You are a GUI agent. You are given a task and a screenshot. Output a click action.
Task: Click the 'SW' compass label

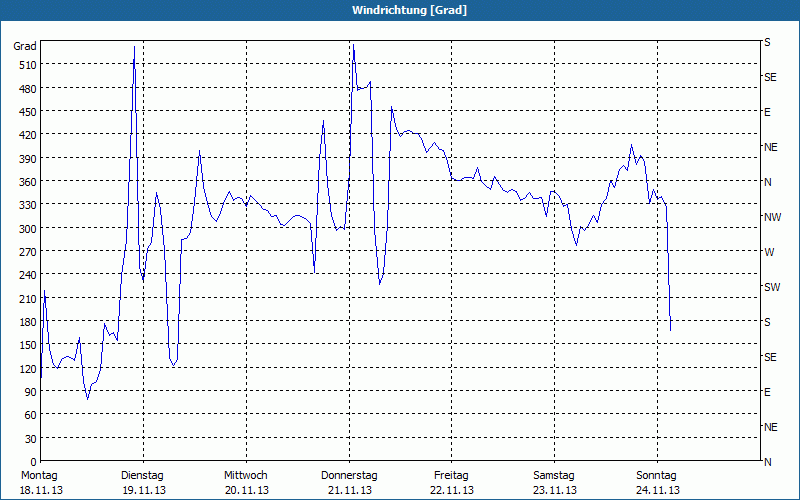[772, 287]
